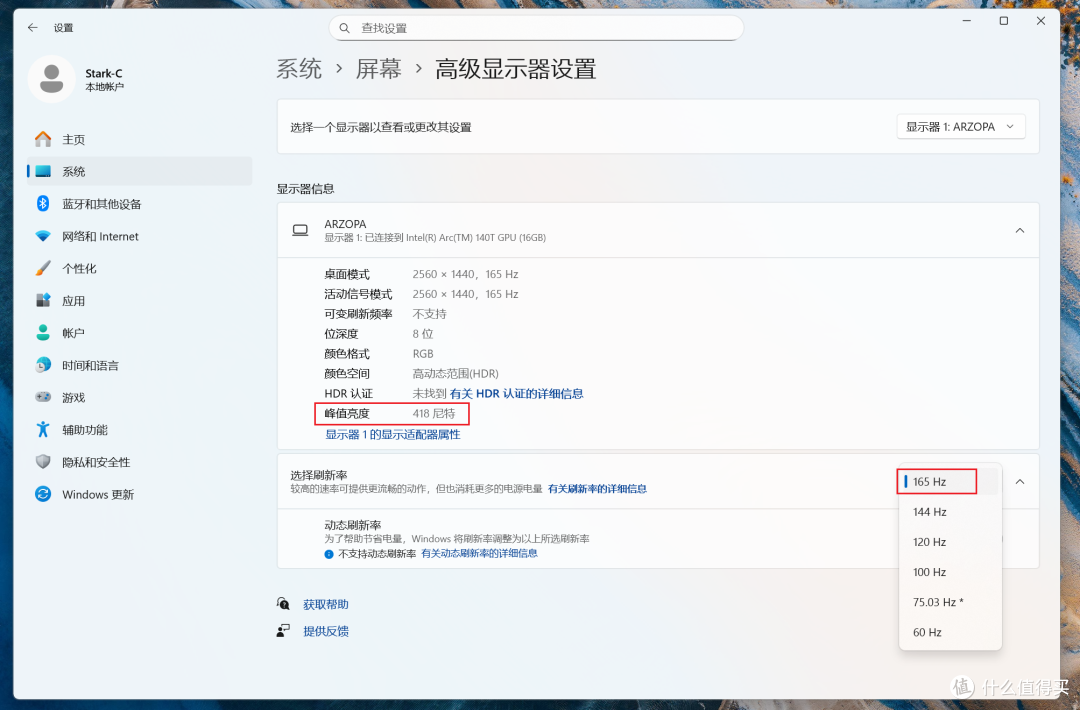Minimize the Settings window

pos(966,21)
